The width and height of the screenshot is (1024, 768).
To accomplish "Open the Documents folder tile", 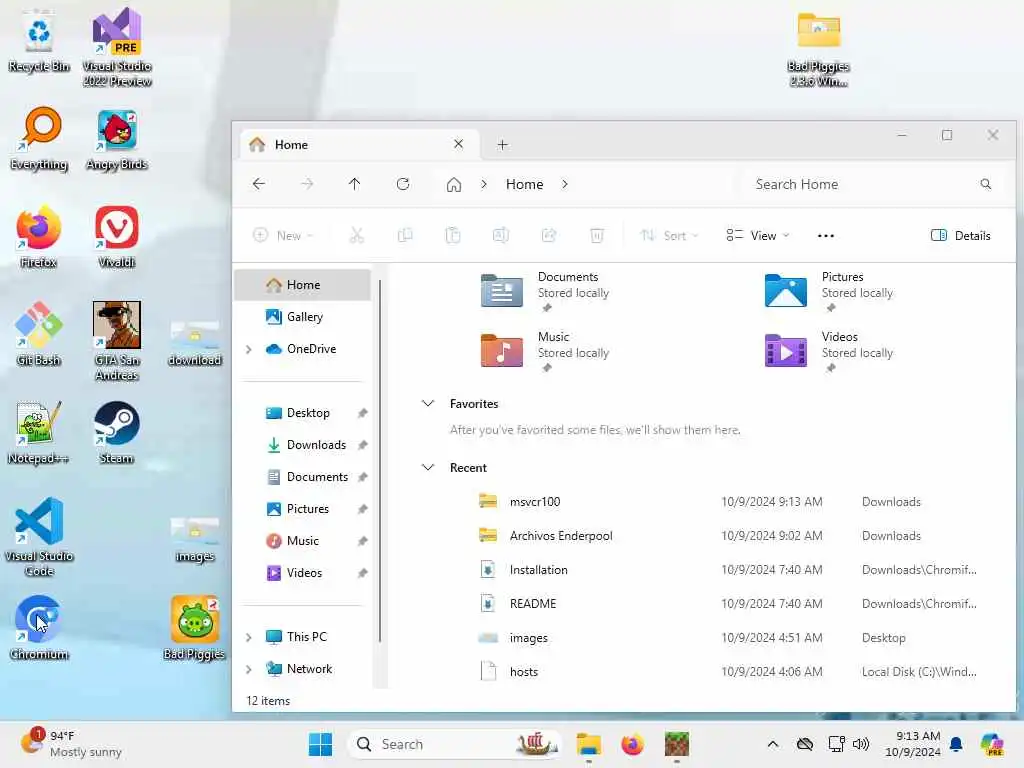I will pos(545,291).
